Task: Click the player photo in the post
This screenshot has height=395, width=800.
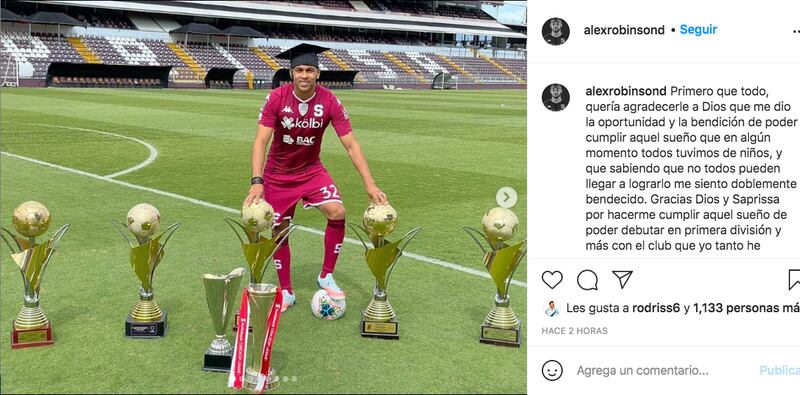Action: [263, 197]
